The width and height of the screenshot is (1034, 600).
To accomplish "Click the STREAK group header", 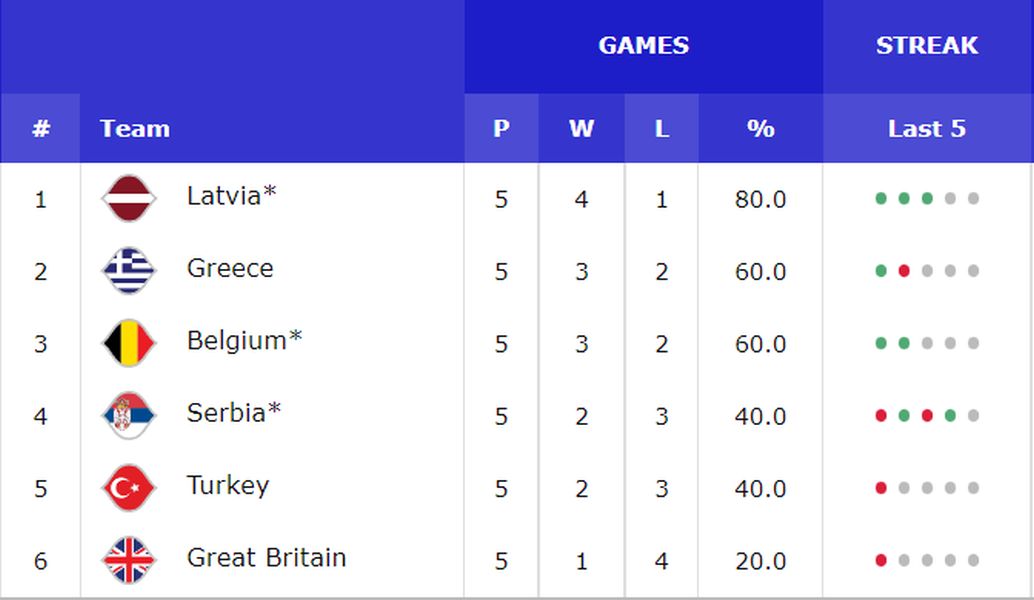I will pos(927,46).
